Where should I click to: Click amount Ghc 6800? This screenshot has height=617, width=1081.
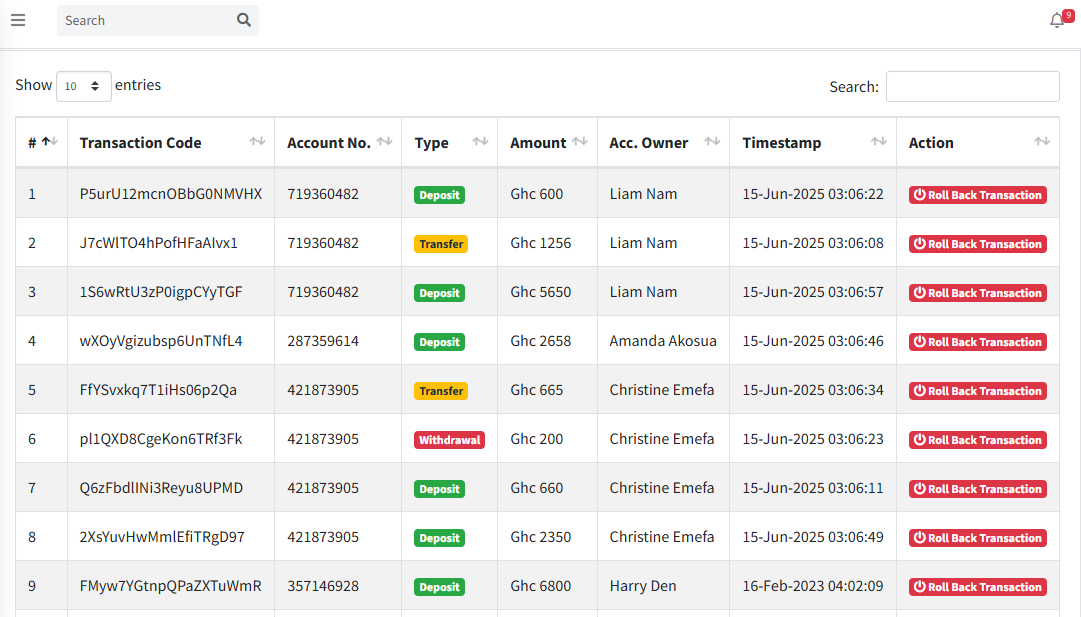click(540, 586)
